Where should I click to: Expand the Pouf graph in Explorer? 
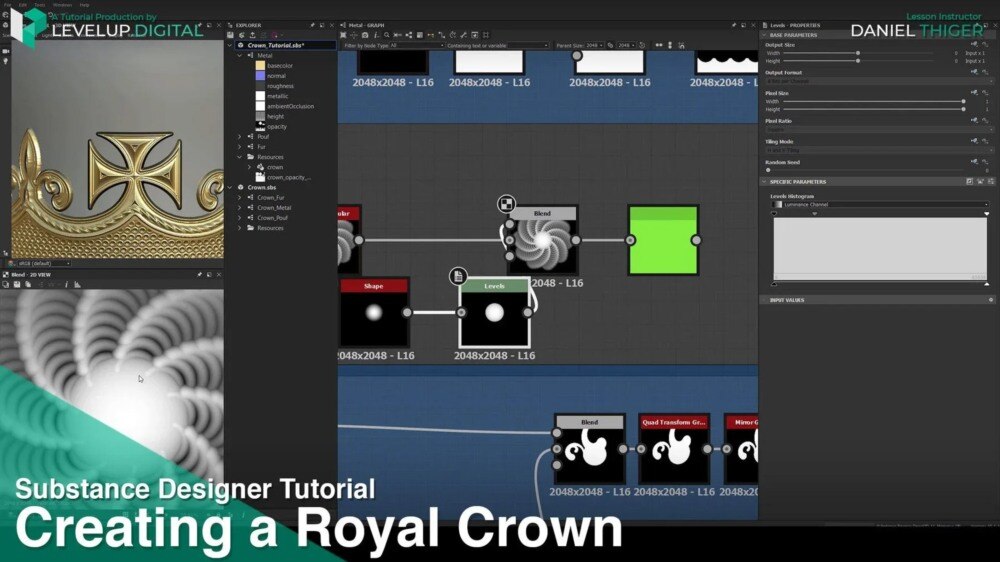click(240, 137)
